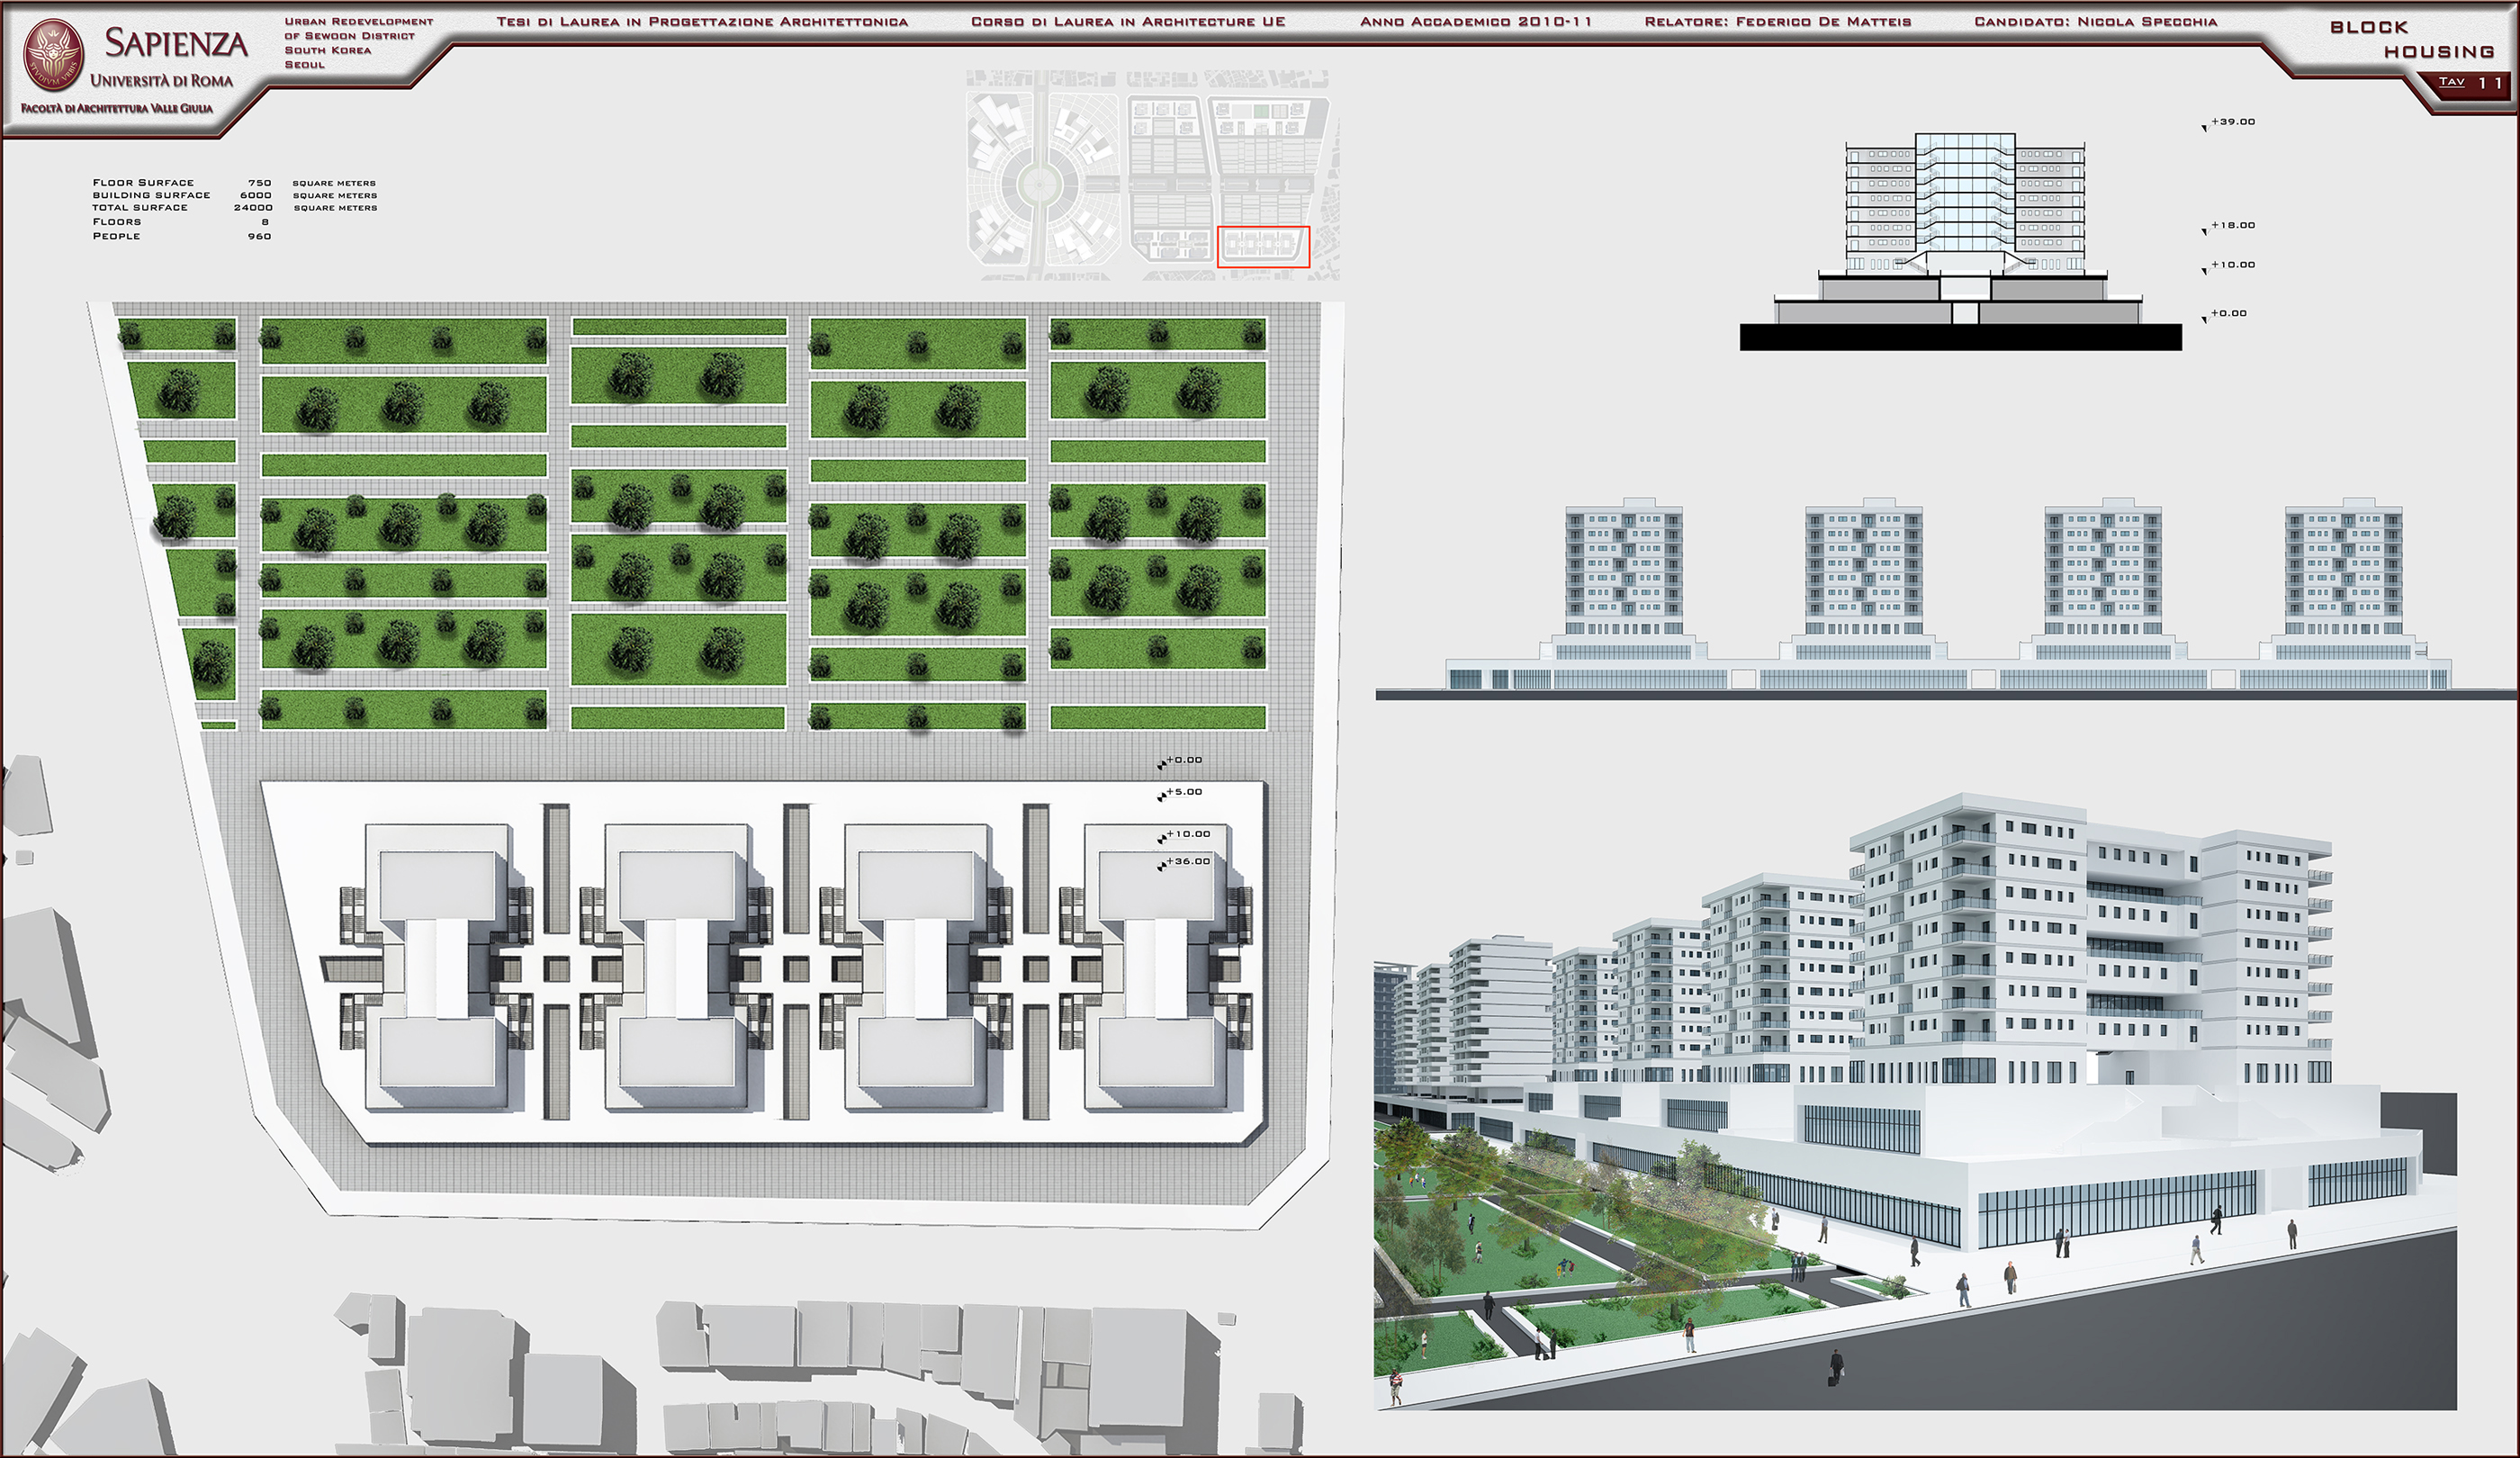This screenshot has width=2520, height=1458.
Task: Click the +36.00 marker on site plan
Action: (x=1187, y=862)
